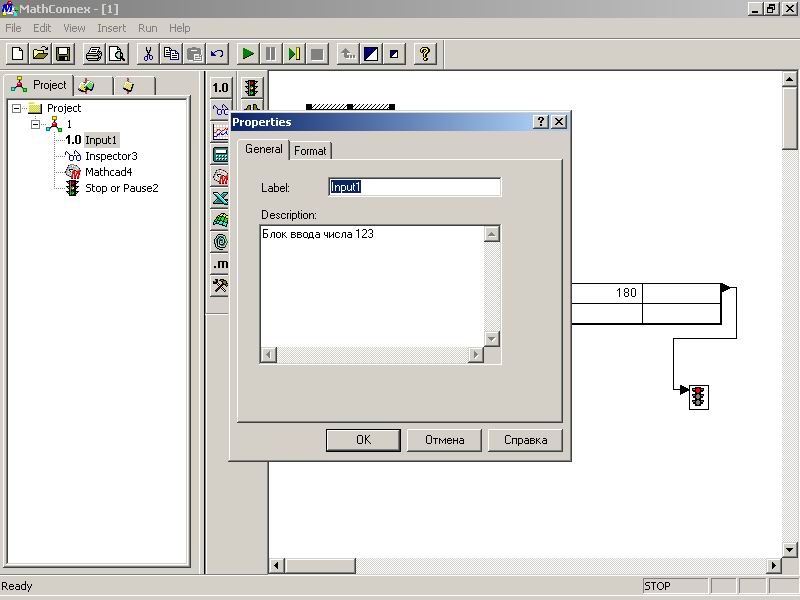Open the Edit menu
The image size is (800, 600).
pos(42,28)
